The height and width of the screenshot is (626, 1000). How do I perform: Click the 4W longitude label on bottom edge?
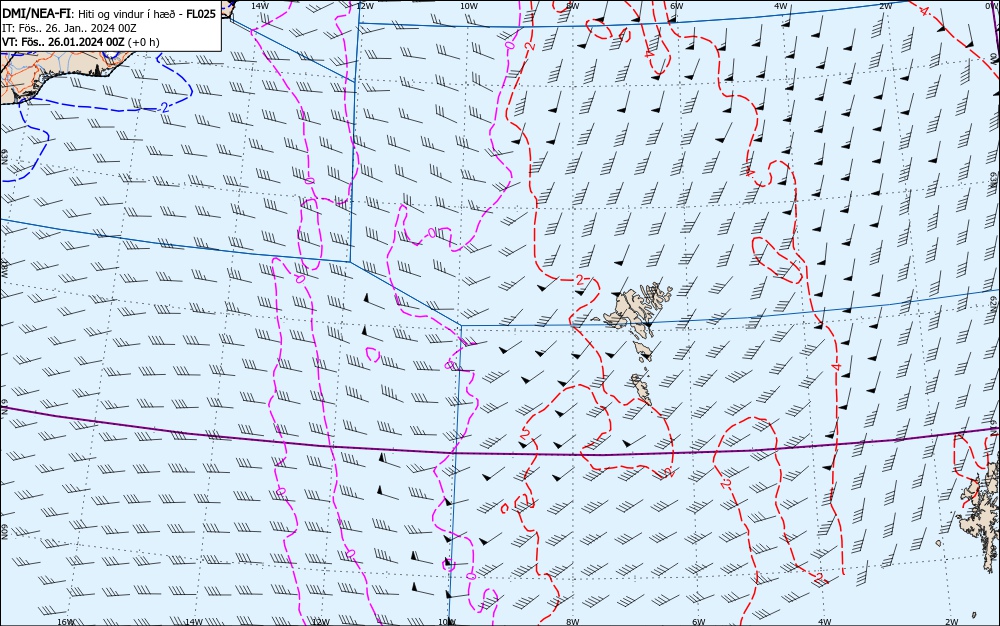(824, 622)
